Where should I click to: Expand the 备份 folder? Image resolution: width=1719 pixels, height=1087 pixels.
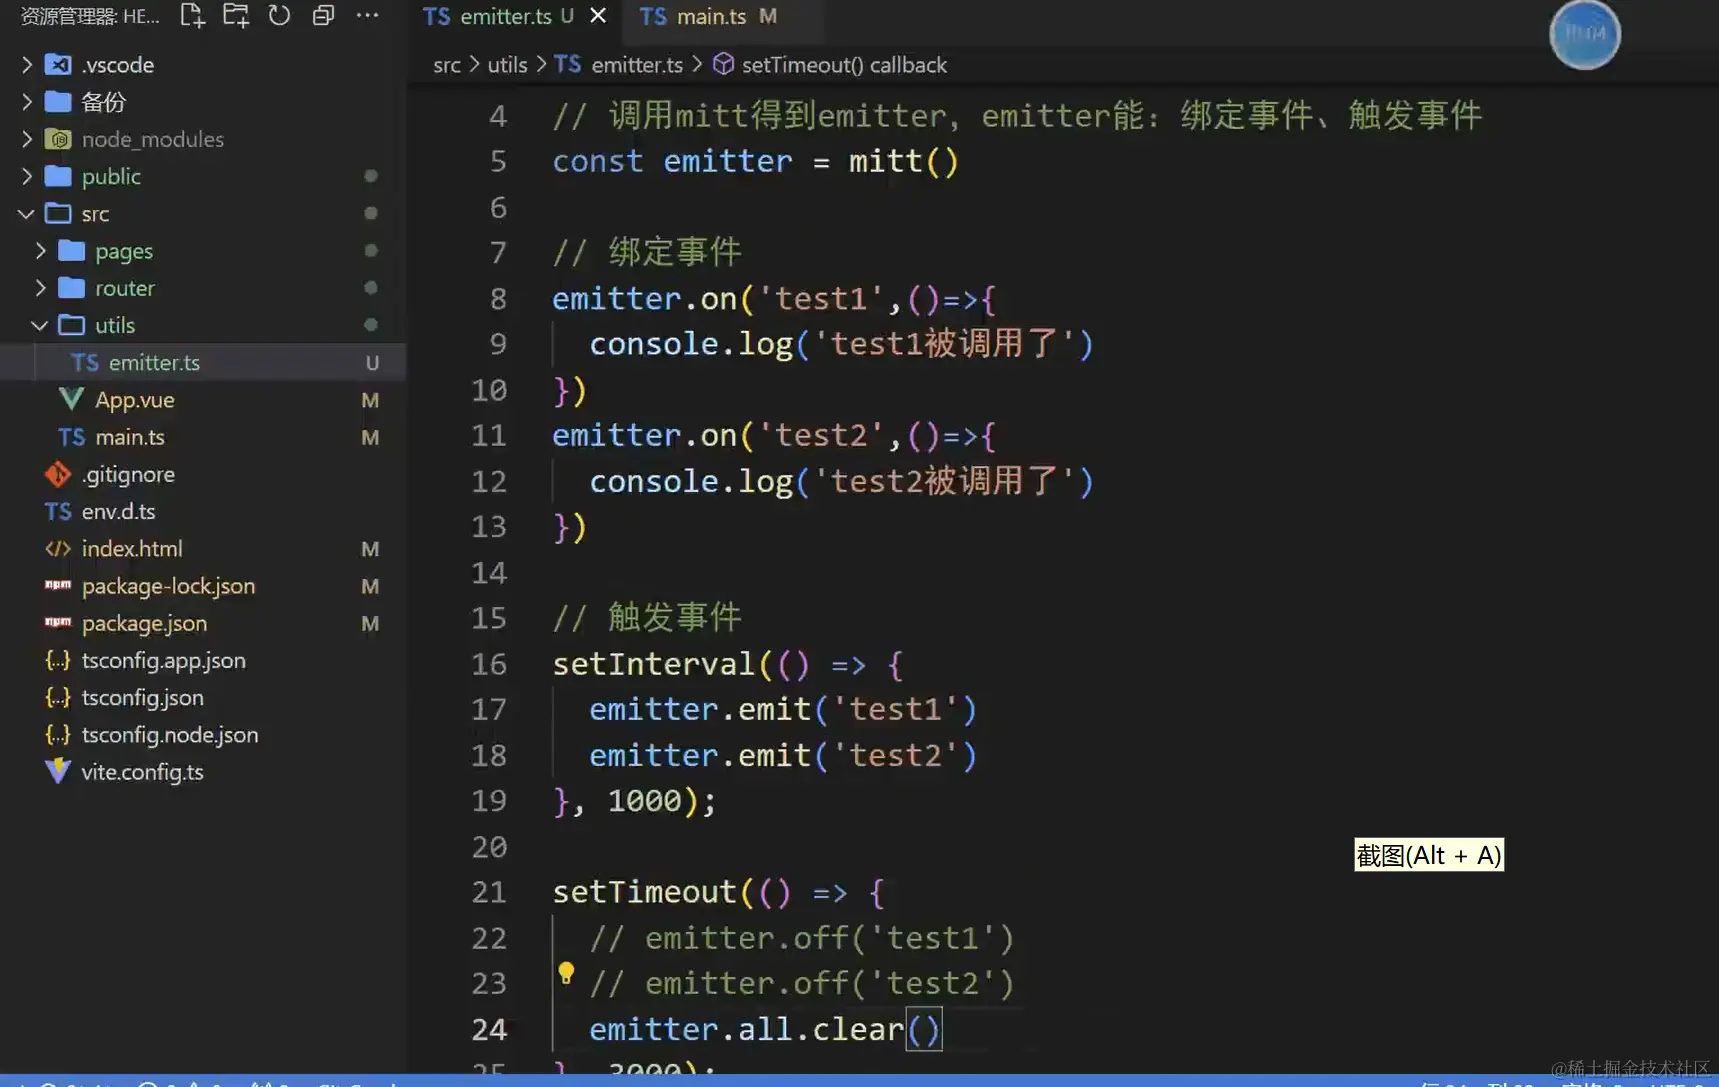pos(27,102)
